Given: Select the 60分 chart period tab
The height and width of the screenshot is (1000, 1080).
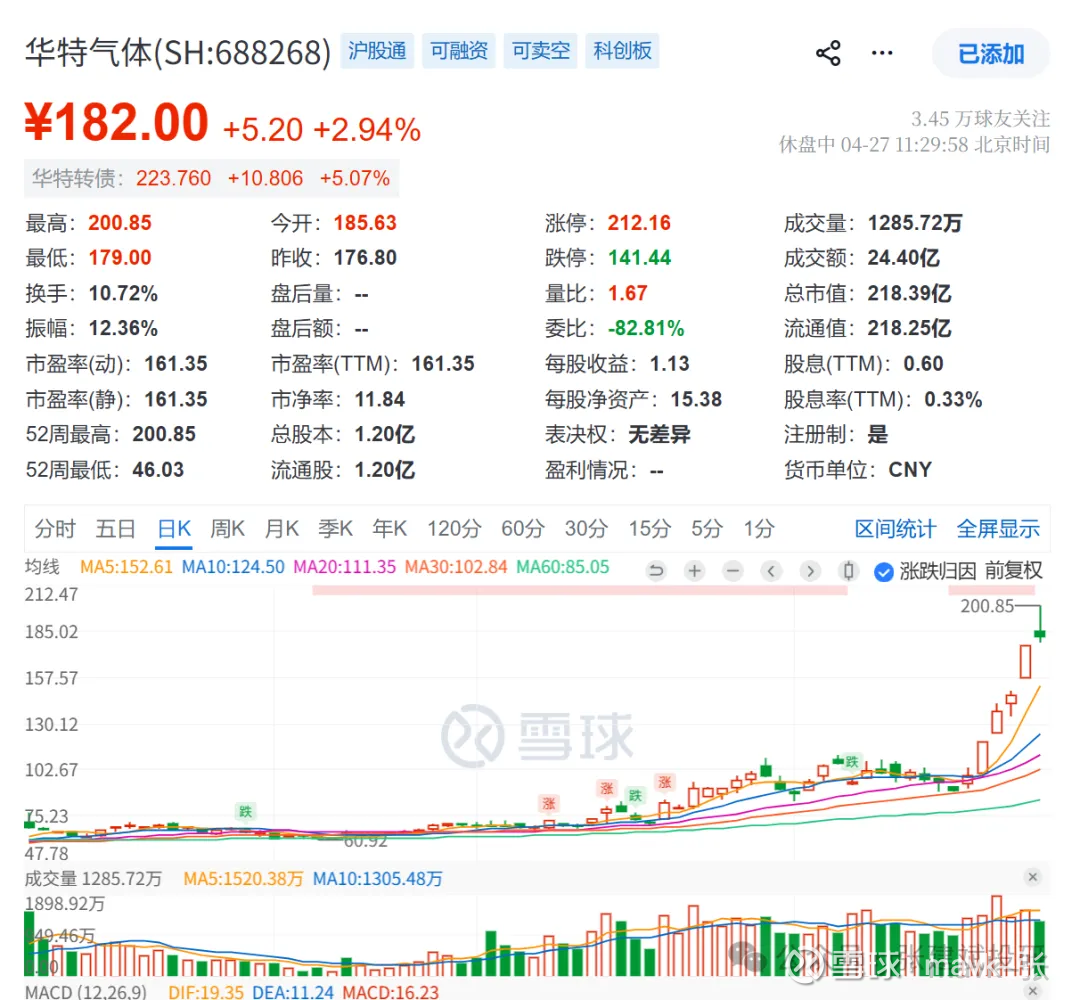Looking at the screenshot, I should coord(523,529).
